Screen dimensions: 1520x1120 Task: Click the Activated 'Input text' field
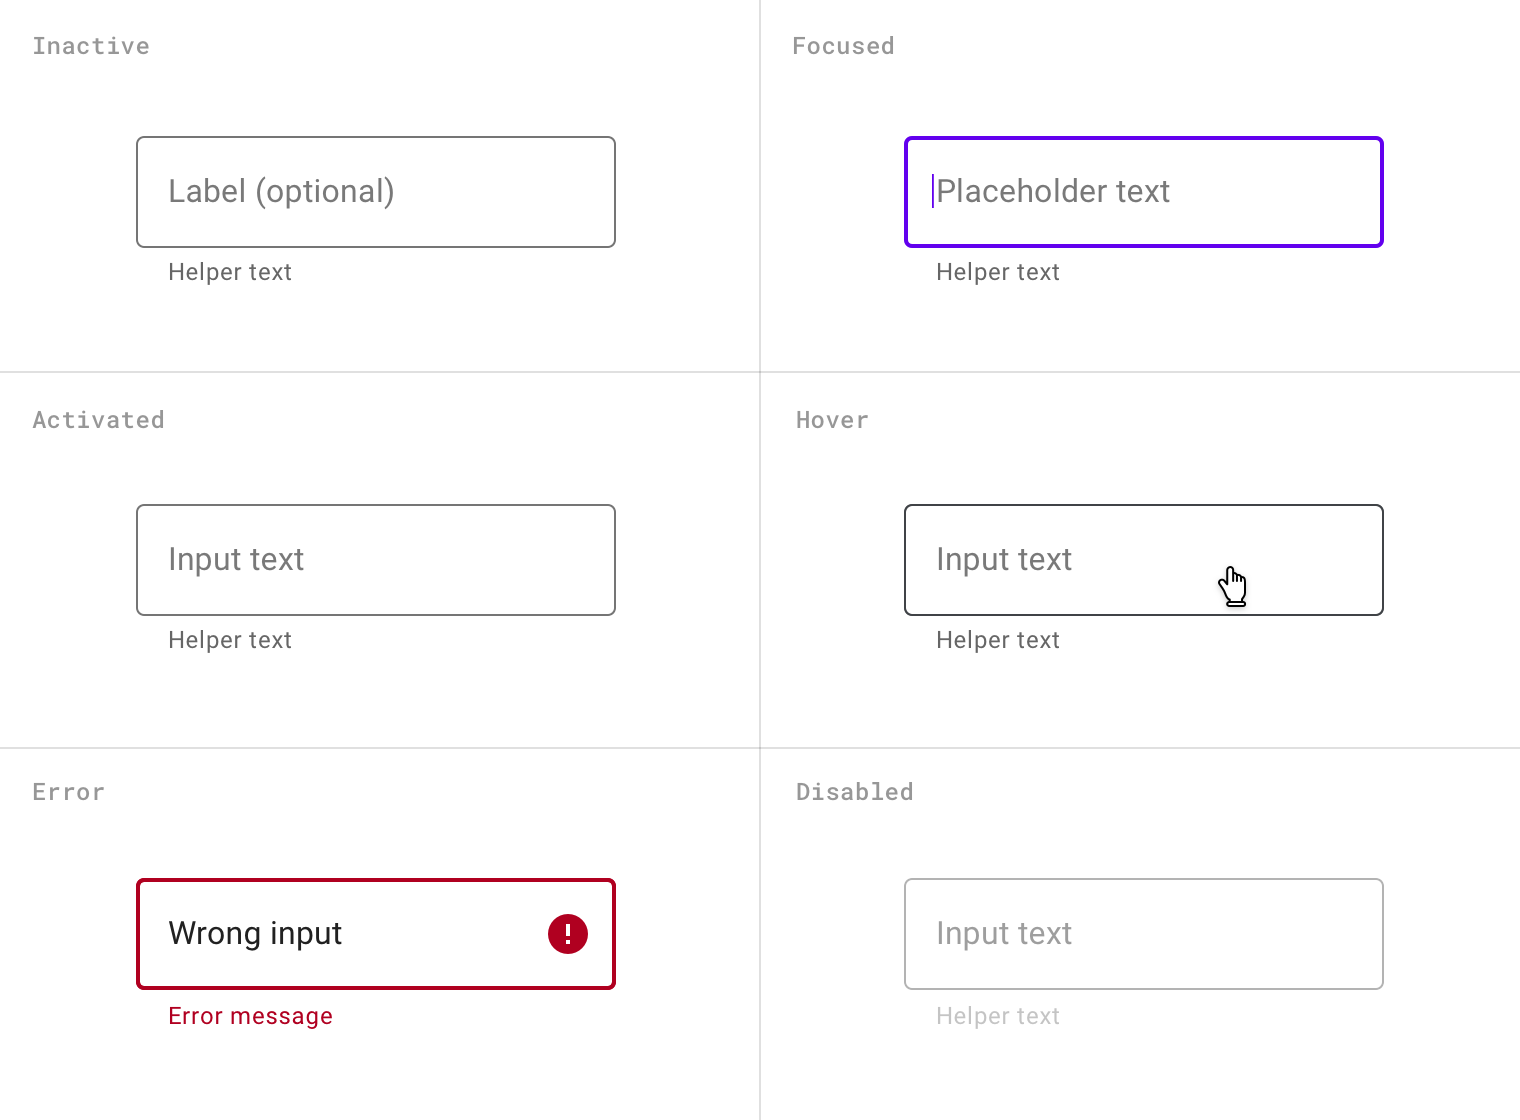point(376,560)
